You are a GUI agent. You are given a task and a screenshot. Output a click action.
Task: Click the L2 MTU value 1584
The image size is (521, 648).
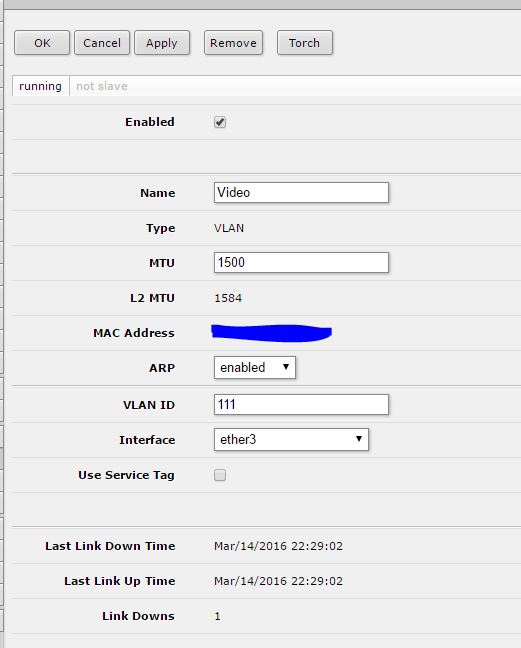[x=228, y=298]
